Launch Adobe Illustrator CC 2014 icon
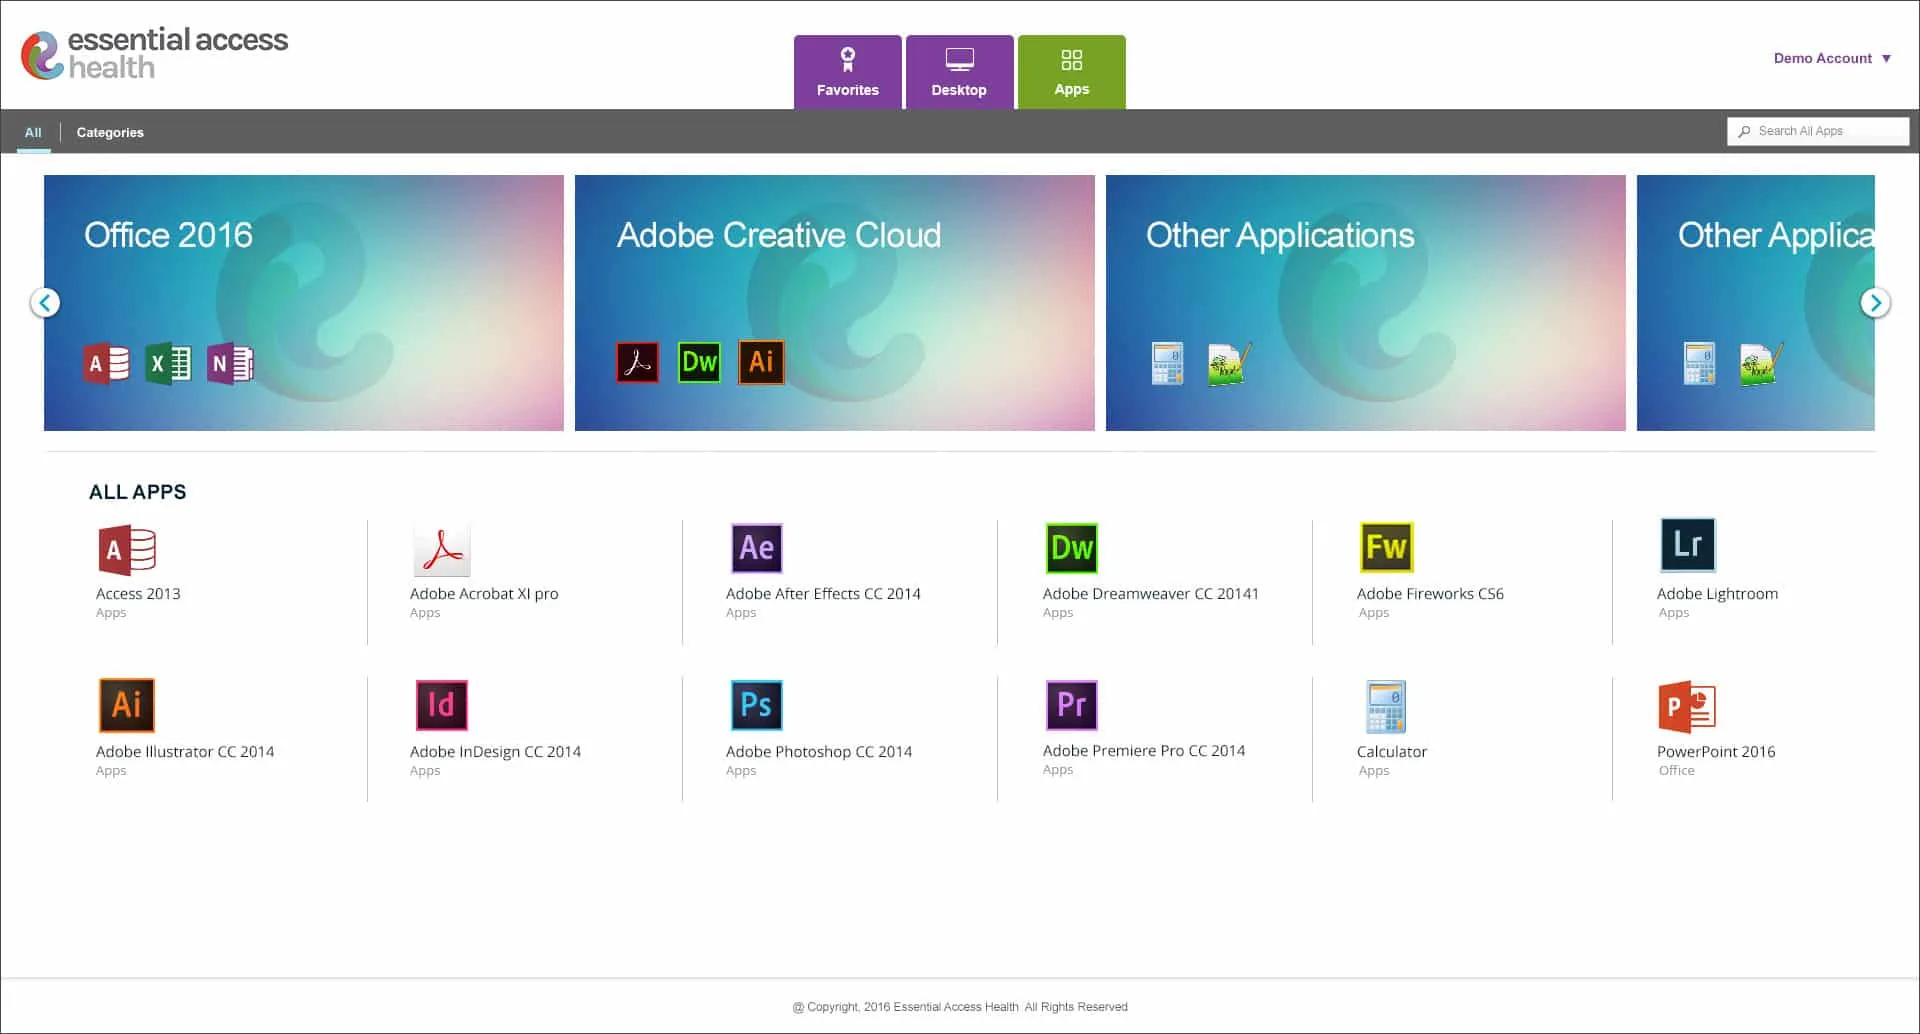 [127, 705]
